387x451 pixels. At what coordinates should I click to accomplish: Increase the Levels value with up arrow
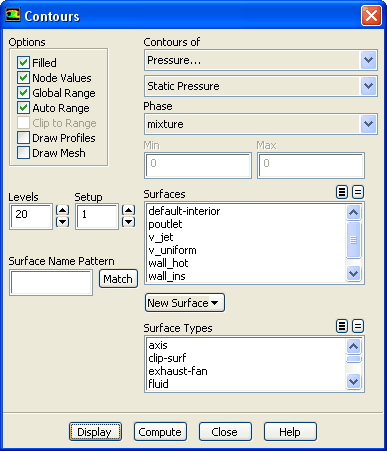(x=62, y=210)
